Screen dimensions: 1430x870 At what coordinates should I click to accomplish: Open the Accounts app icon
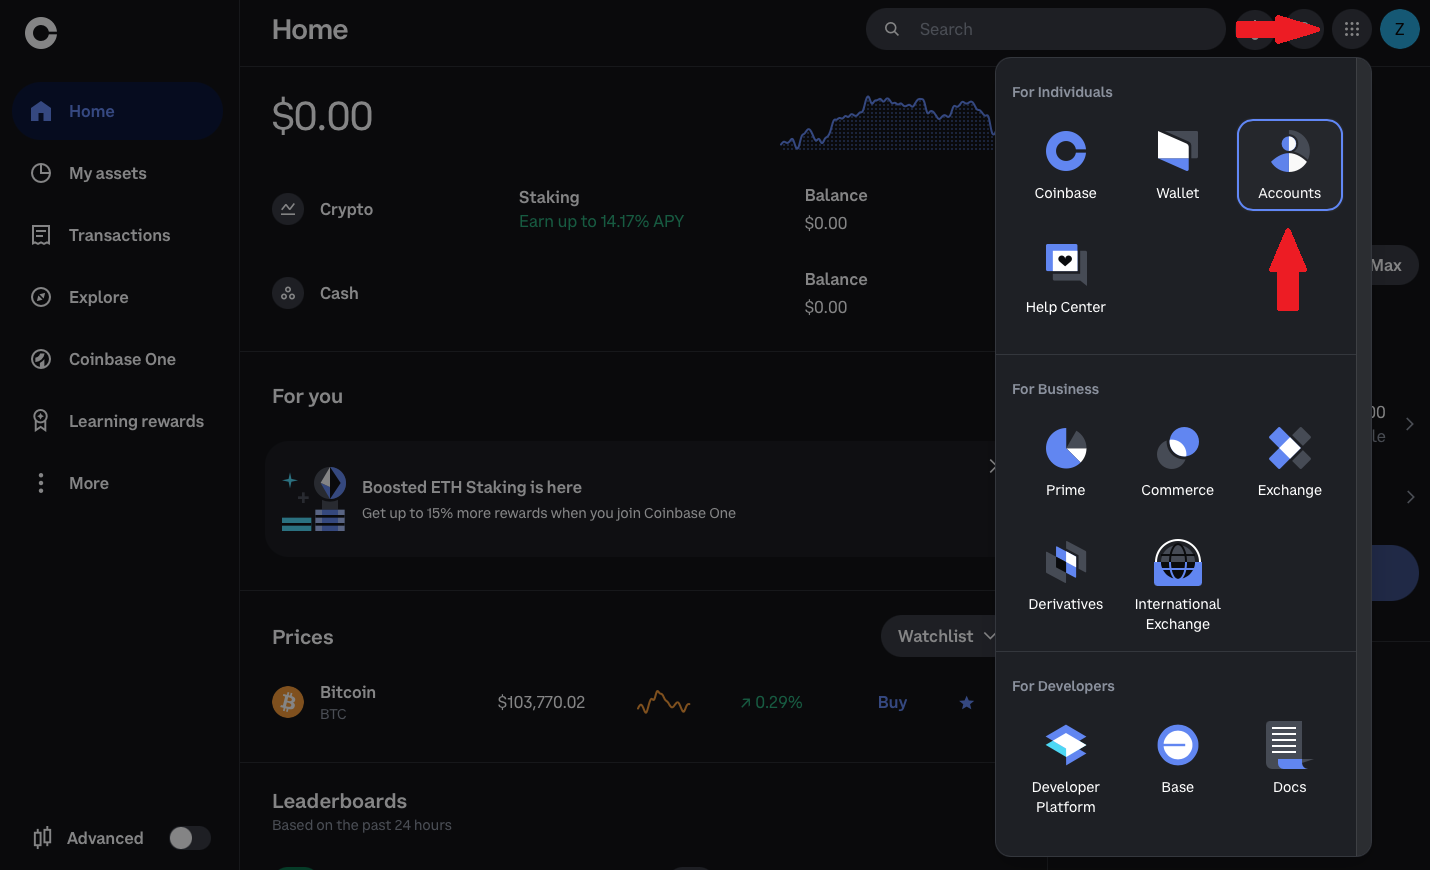(x=1289, y=165)
